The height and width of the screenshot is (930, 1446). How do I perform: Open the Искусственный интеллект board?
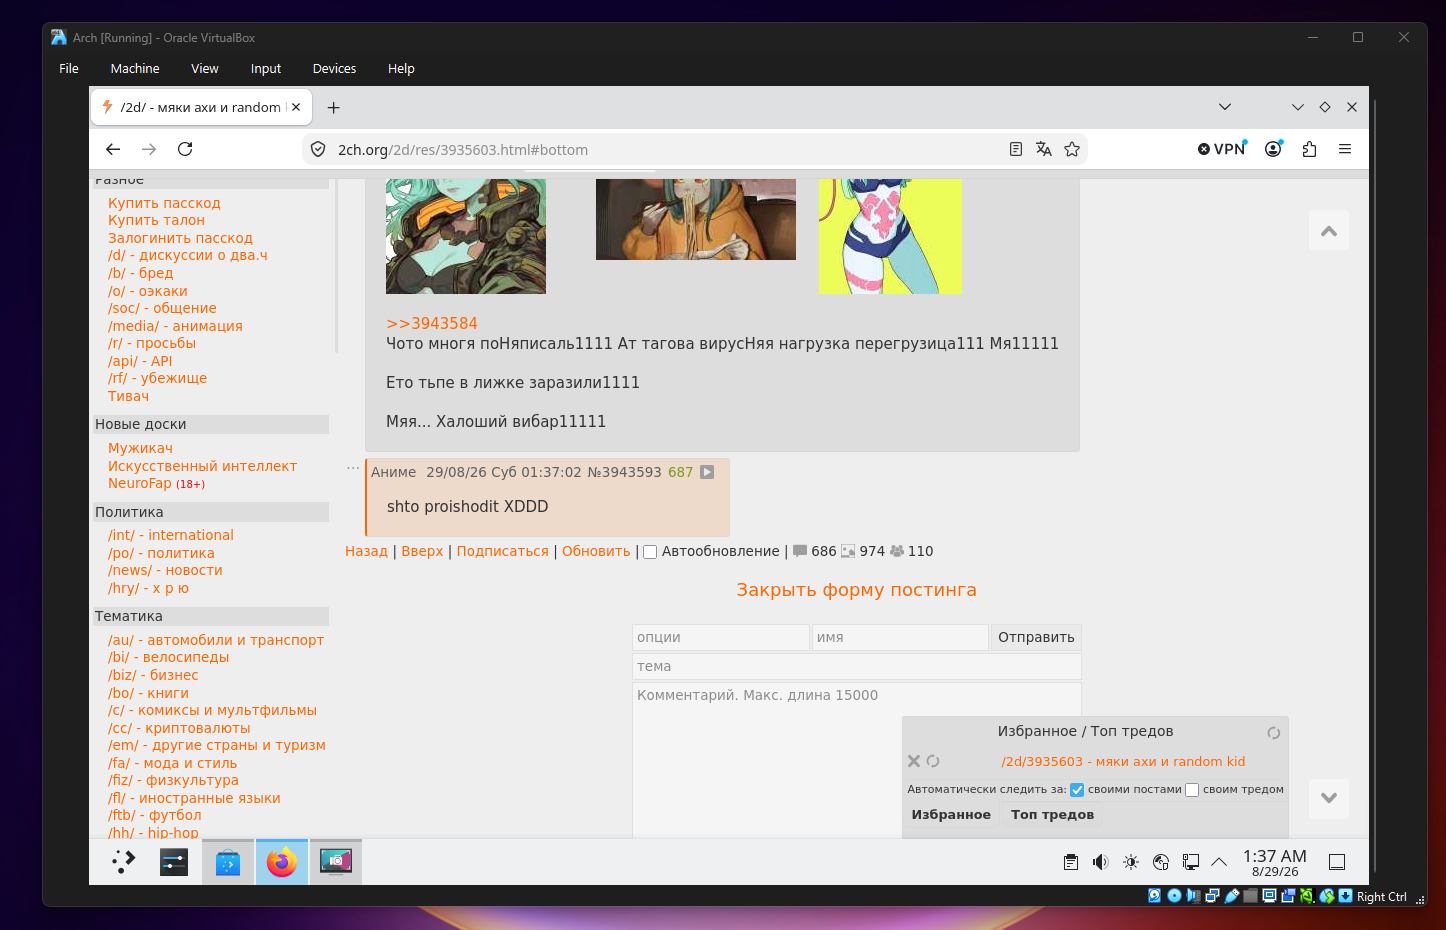point(202,466)
